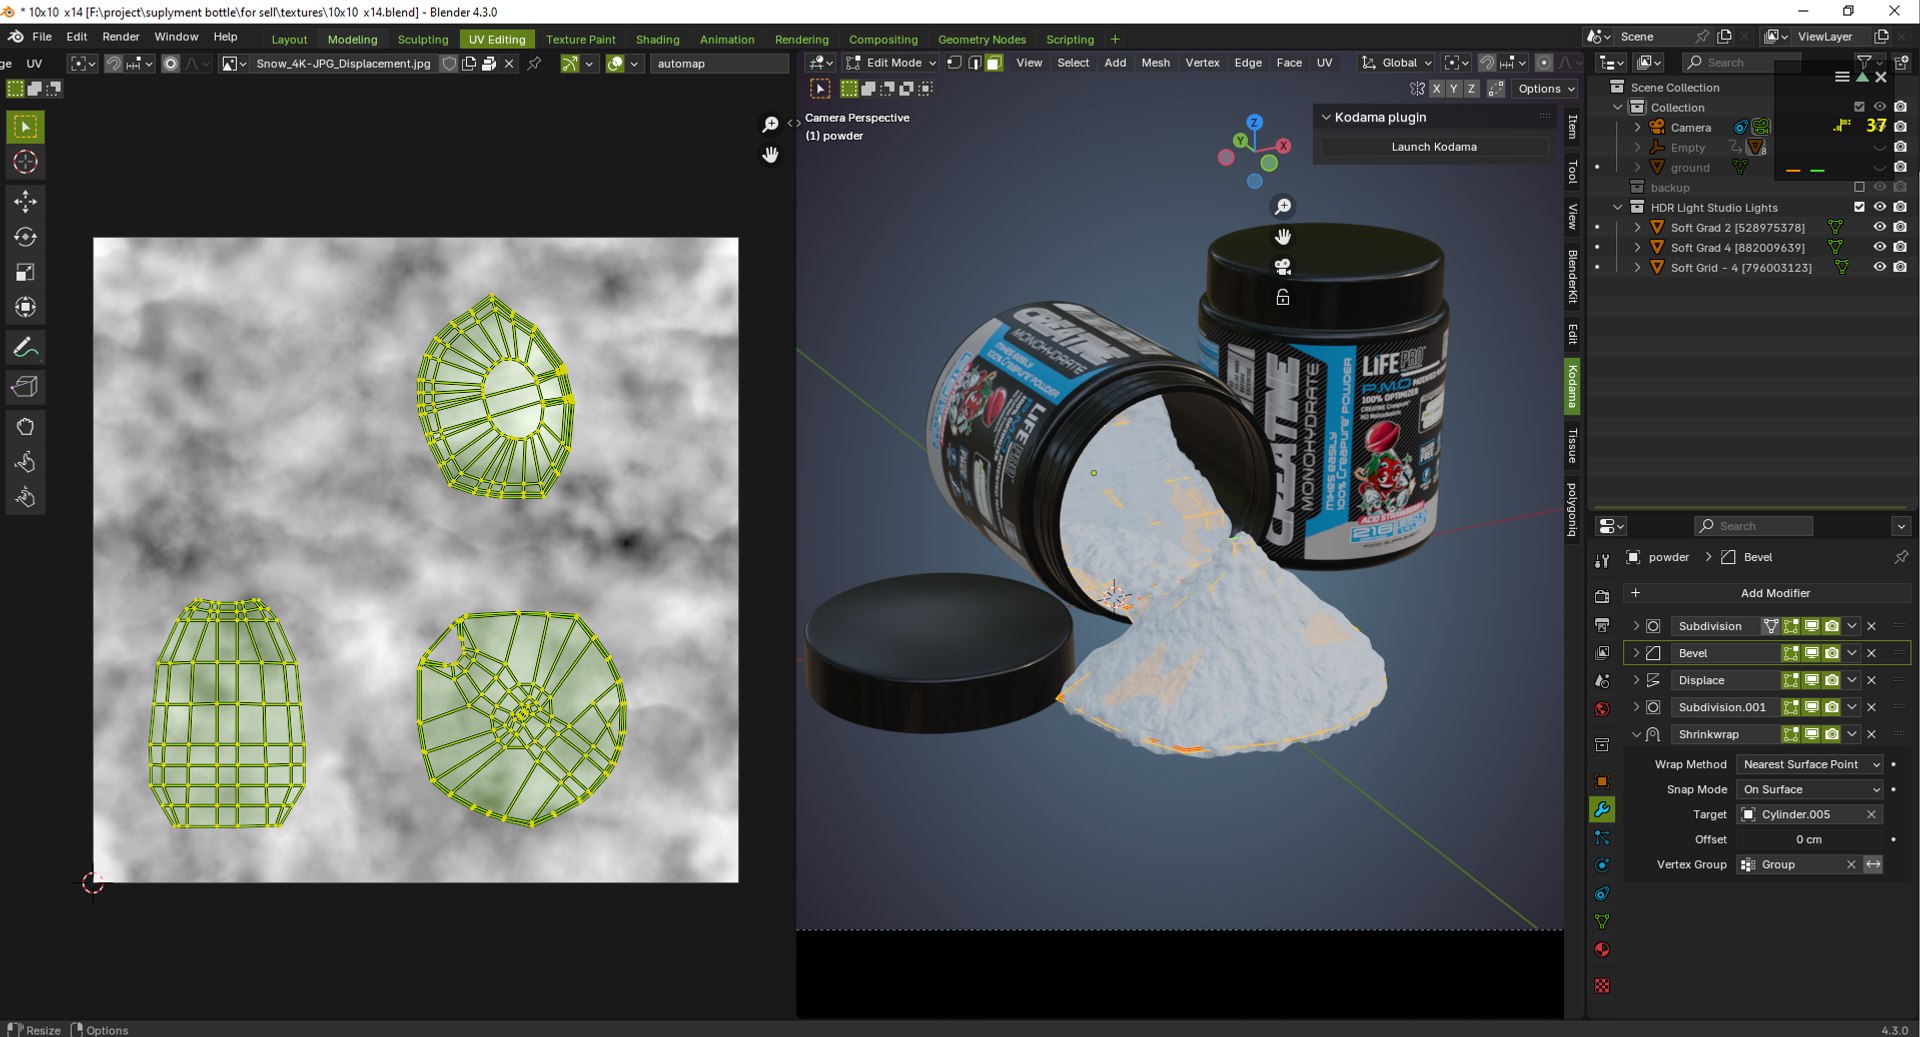Toggle Bevel modifier viewport display
Viewport: 1920px width, 1037px height.
coord(1811,653)
